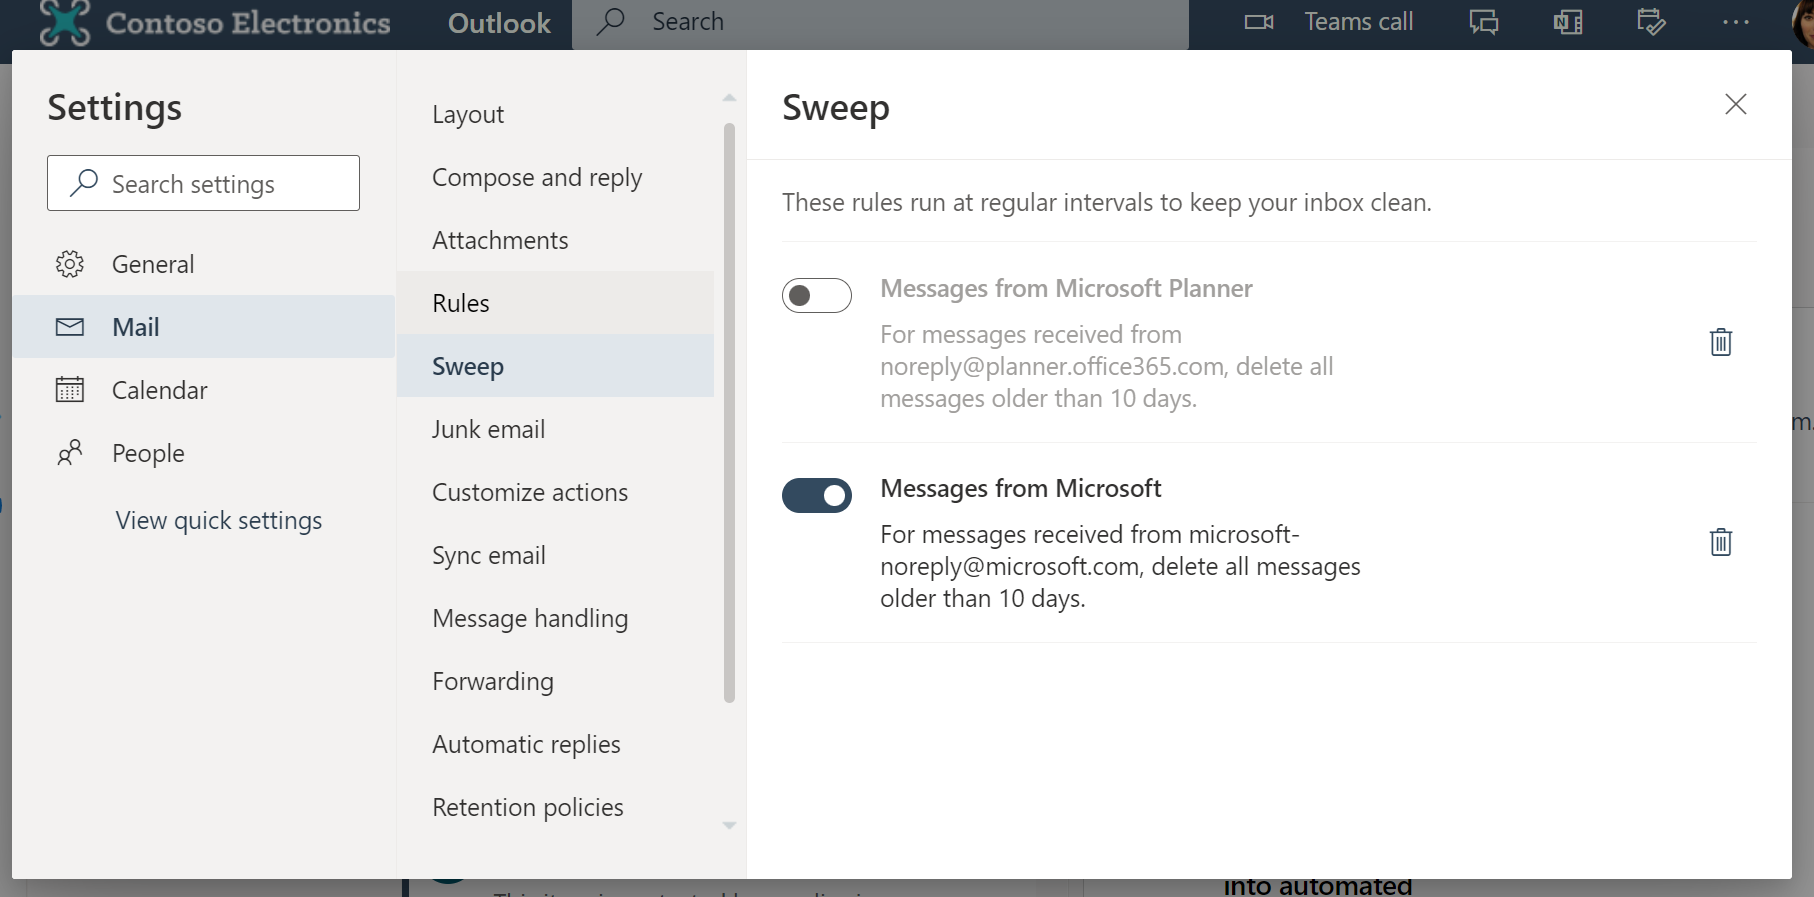Click the scroll up arrow of options list
1814x897 pixels.
tap(729, 98)
